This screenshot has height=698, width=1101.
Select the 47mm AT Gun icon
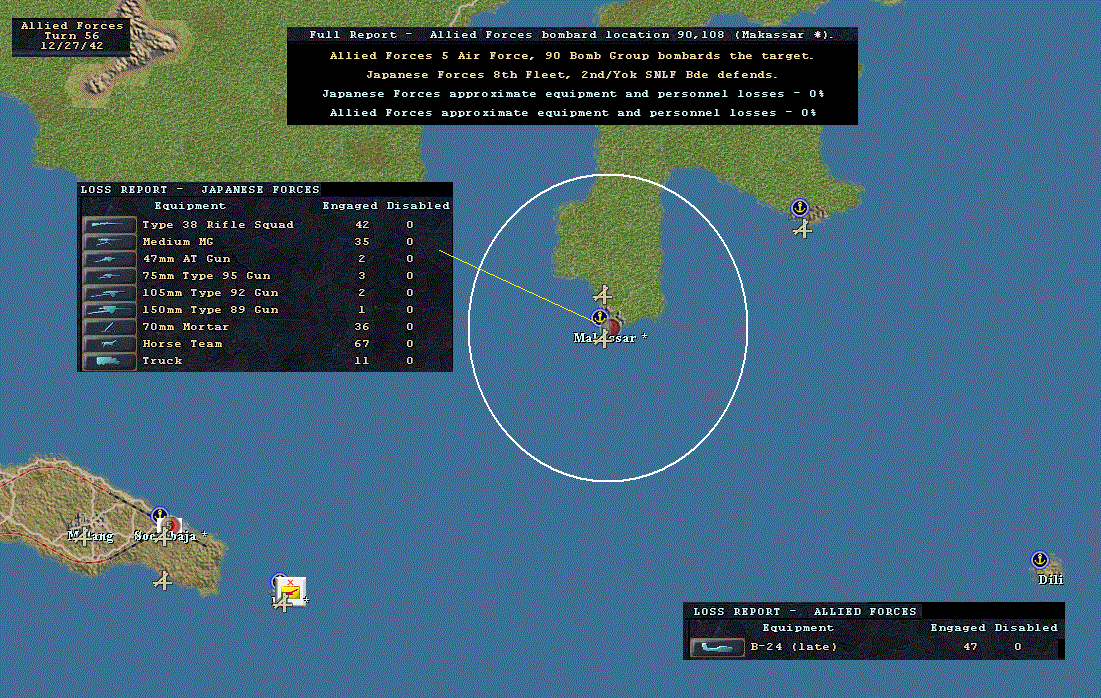click(109, 259)
